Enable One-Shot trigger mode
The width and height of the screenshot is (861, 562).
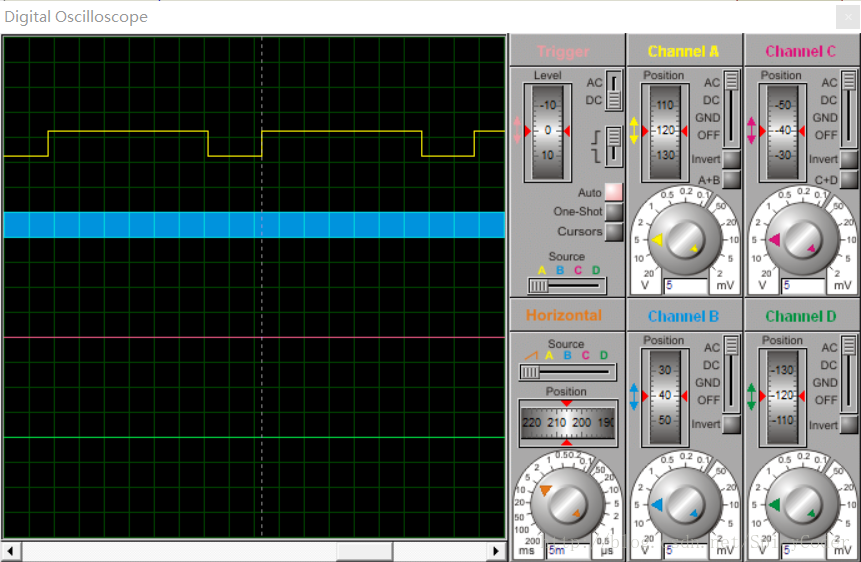(613, 212)
